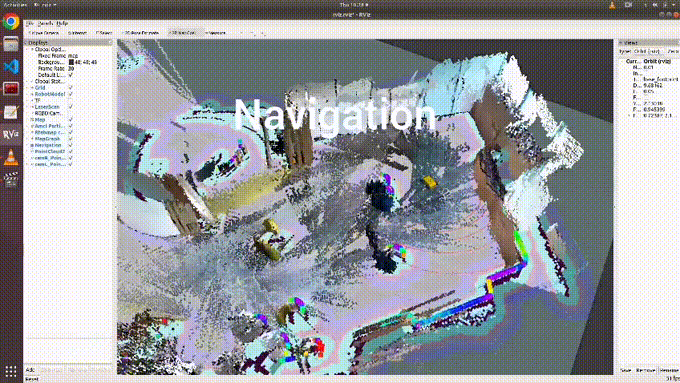Click the Views panel header
The image size is (680, 383).
click(x=648, y=43)
